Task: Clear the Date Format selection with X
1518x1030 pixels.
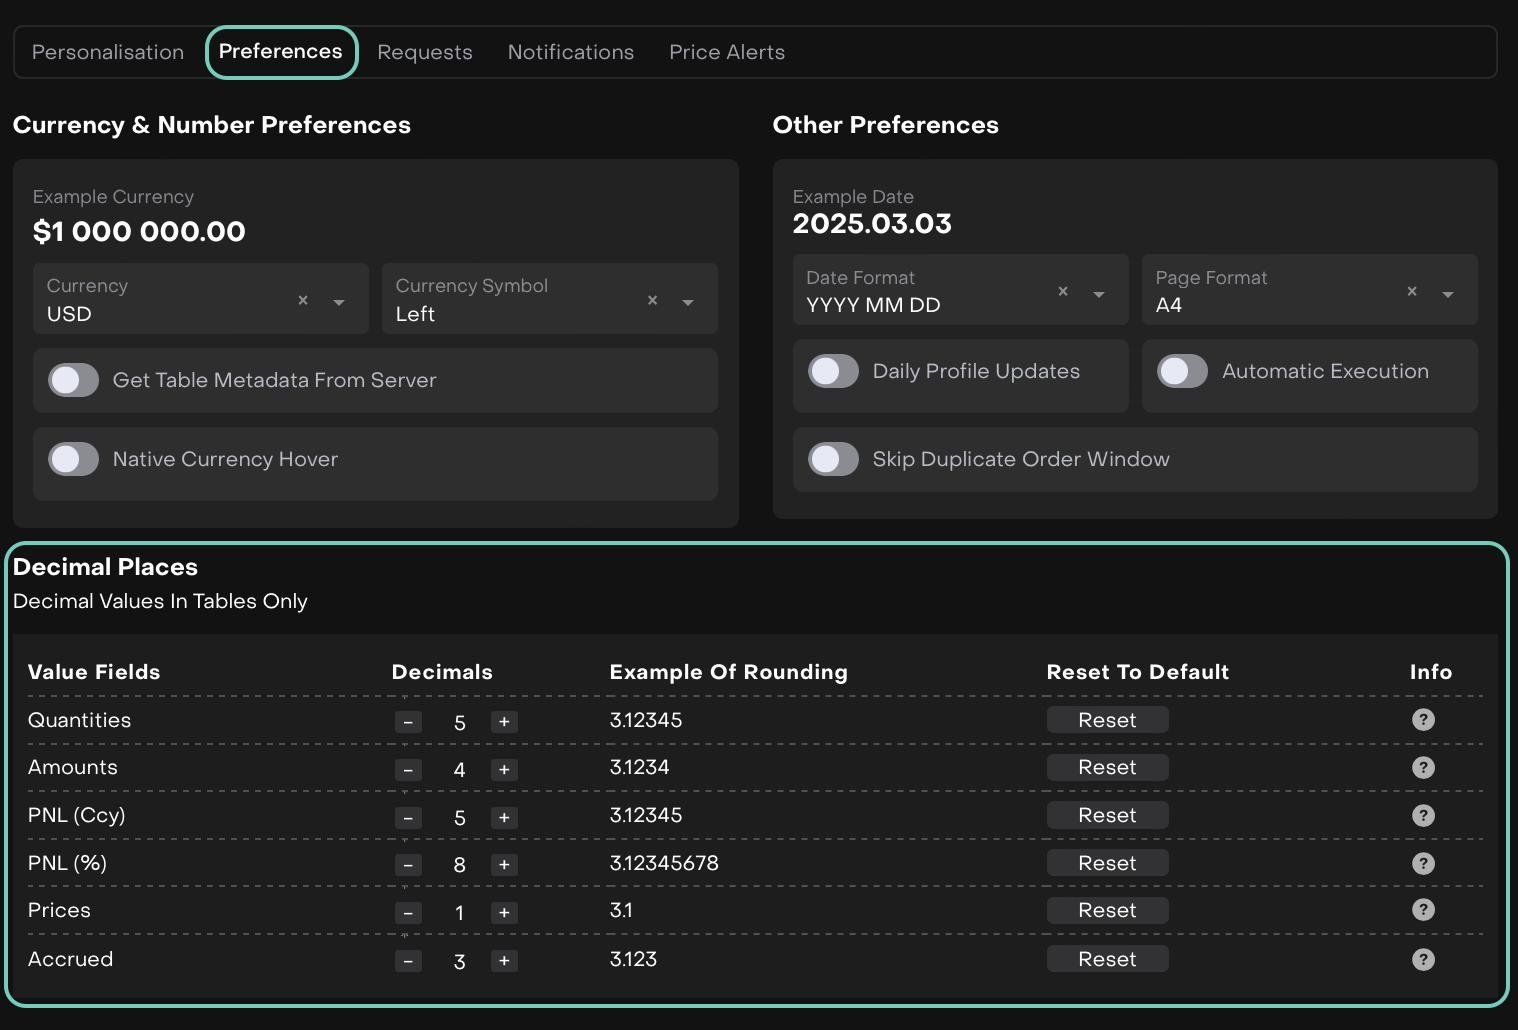Action: (x=1063, y=291)
